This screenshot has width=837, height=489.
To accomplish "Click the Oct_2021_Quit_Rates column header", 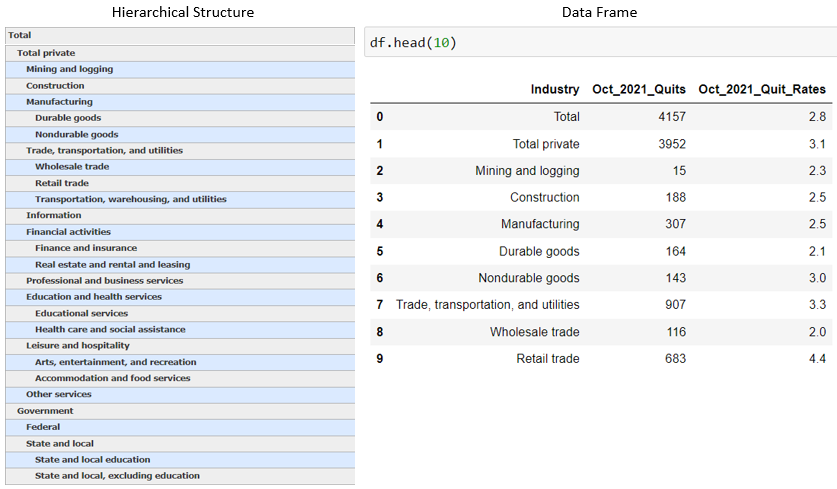I will coord(762,89).
